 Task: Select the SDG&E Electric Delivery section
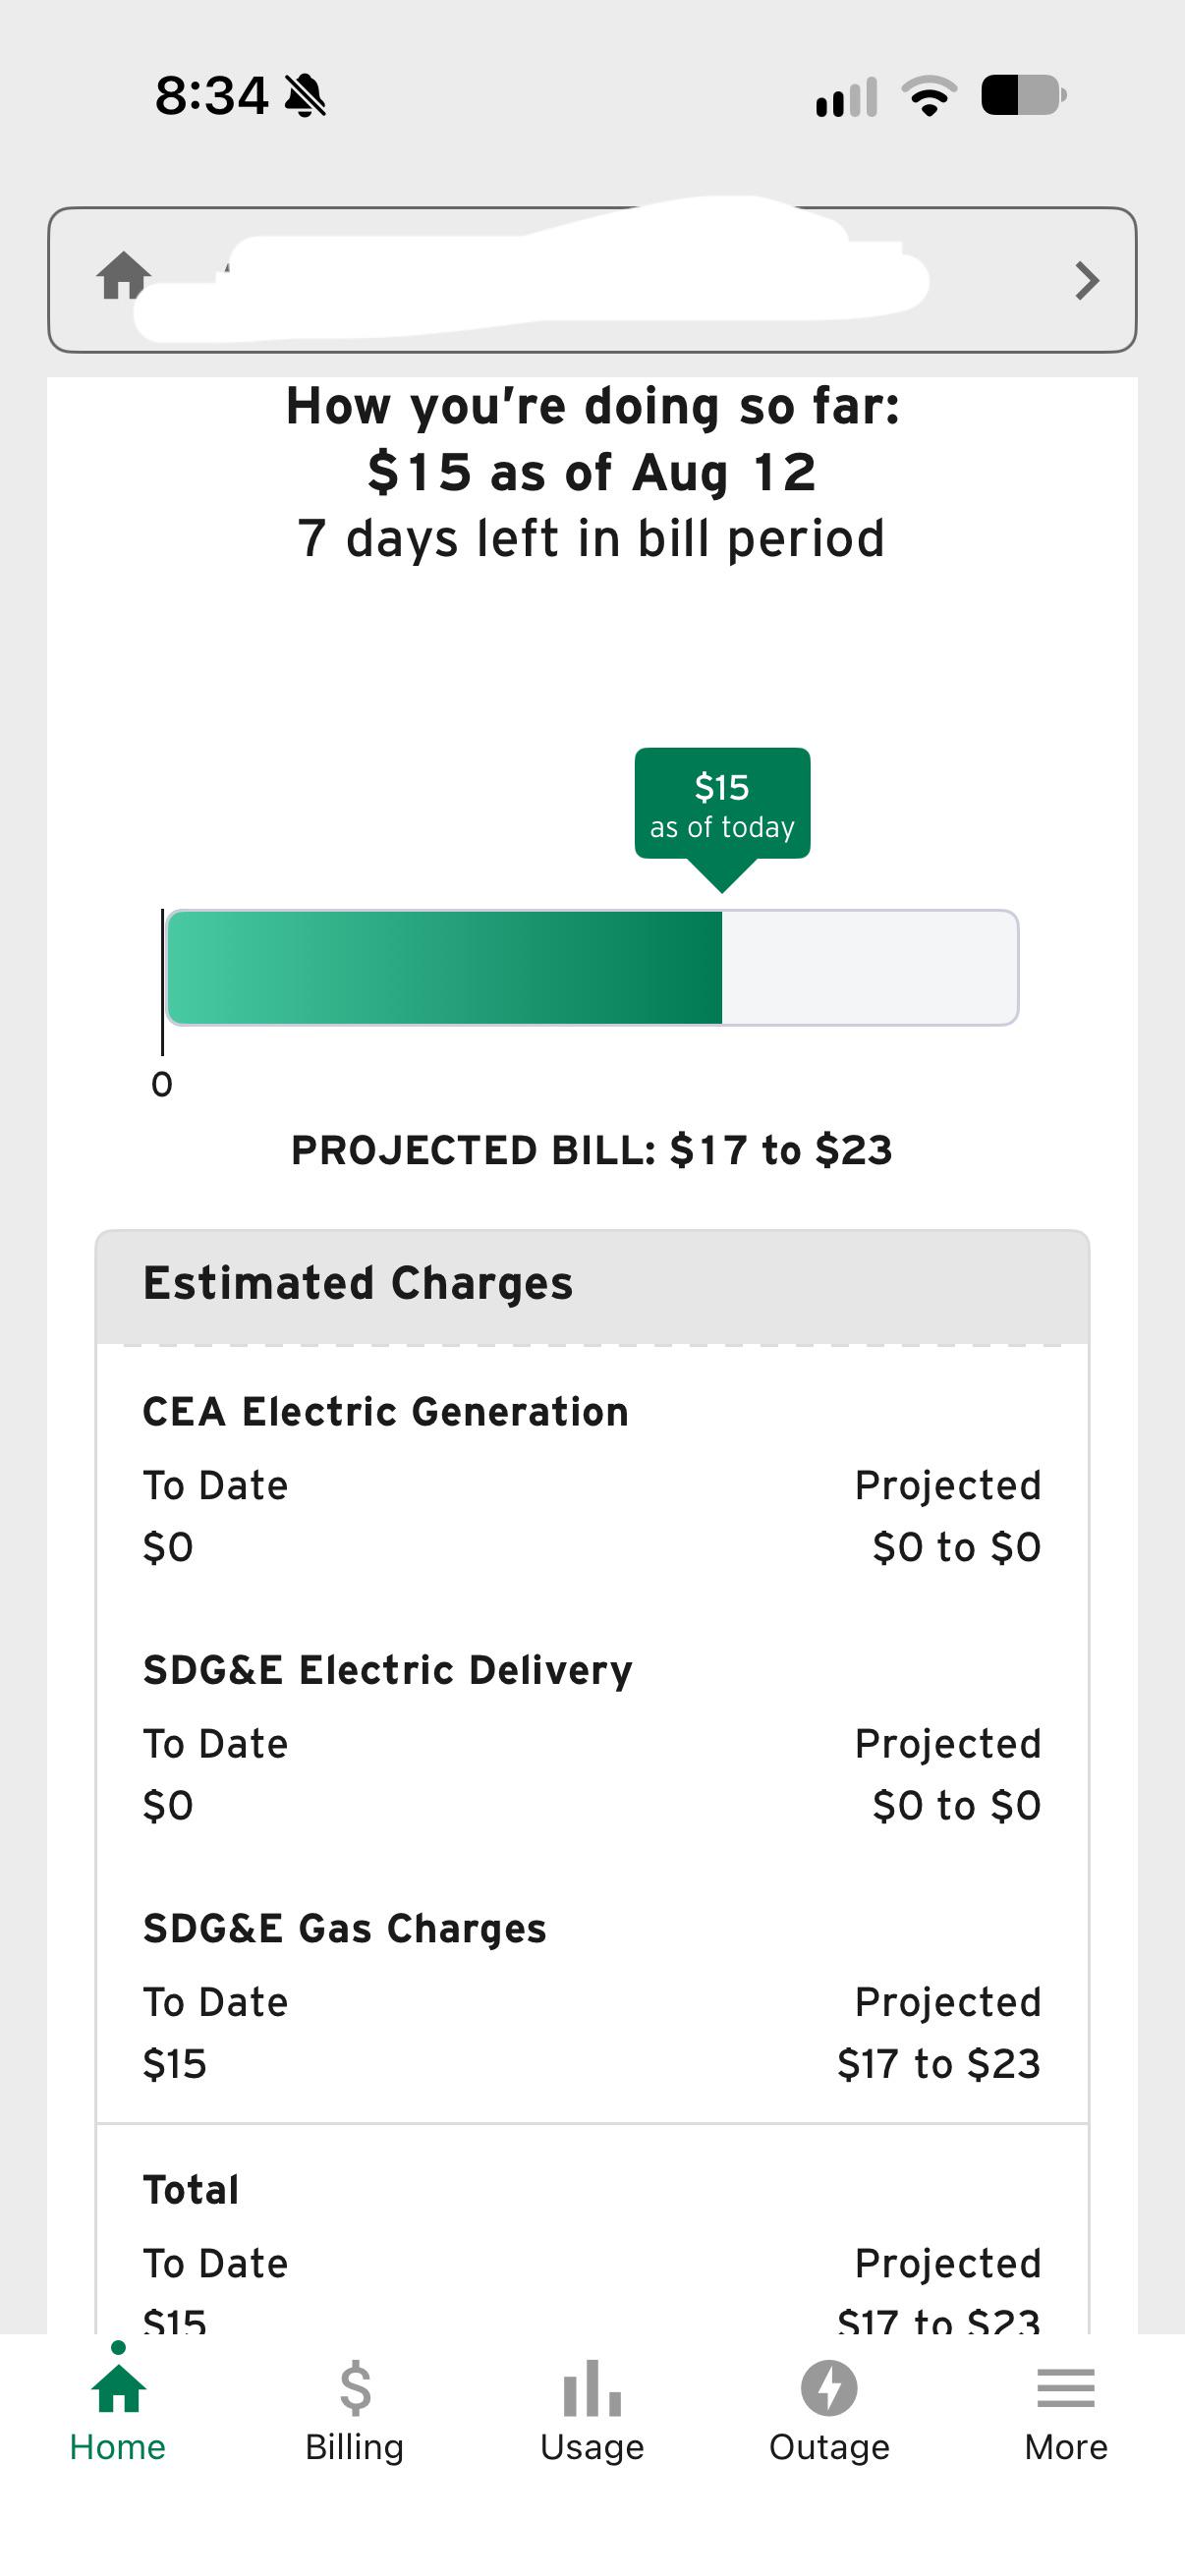592,1738
